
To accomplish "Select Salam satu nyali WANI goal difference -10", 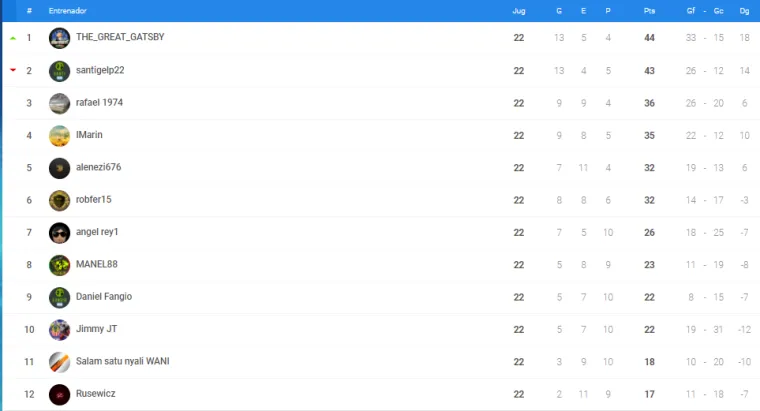I will coord(744,362).
